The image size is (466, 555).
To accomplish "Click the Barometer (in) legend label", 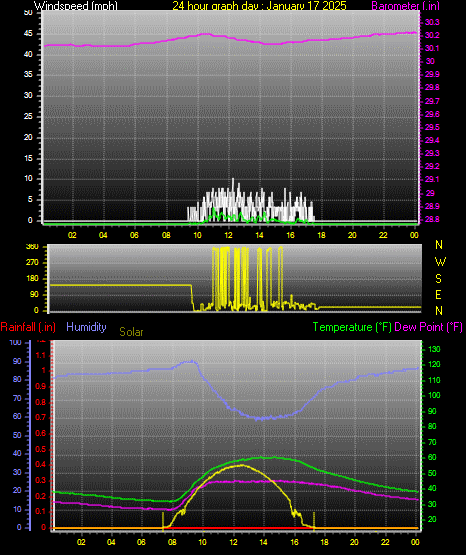I will (x=405, y=6).
